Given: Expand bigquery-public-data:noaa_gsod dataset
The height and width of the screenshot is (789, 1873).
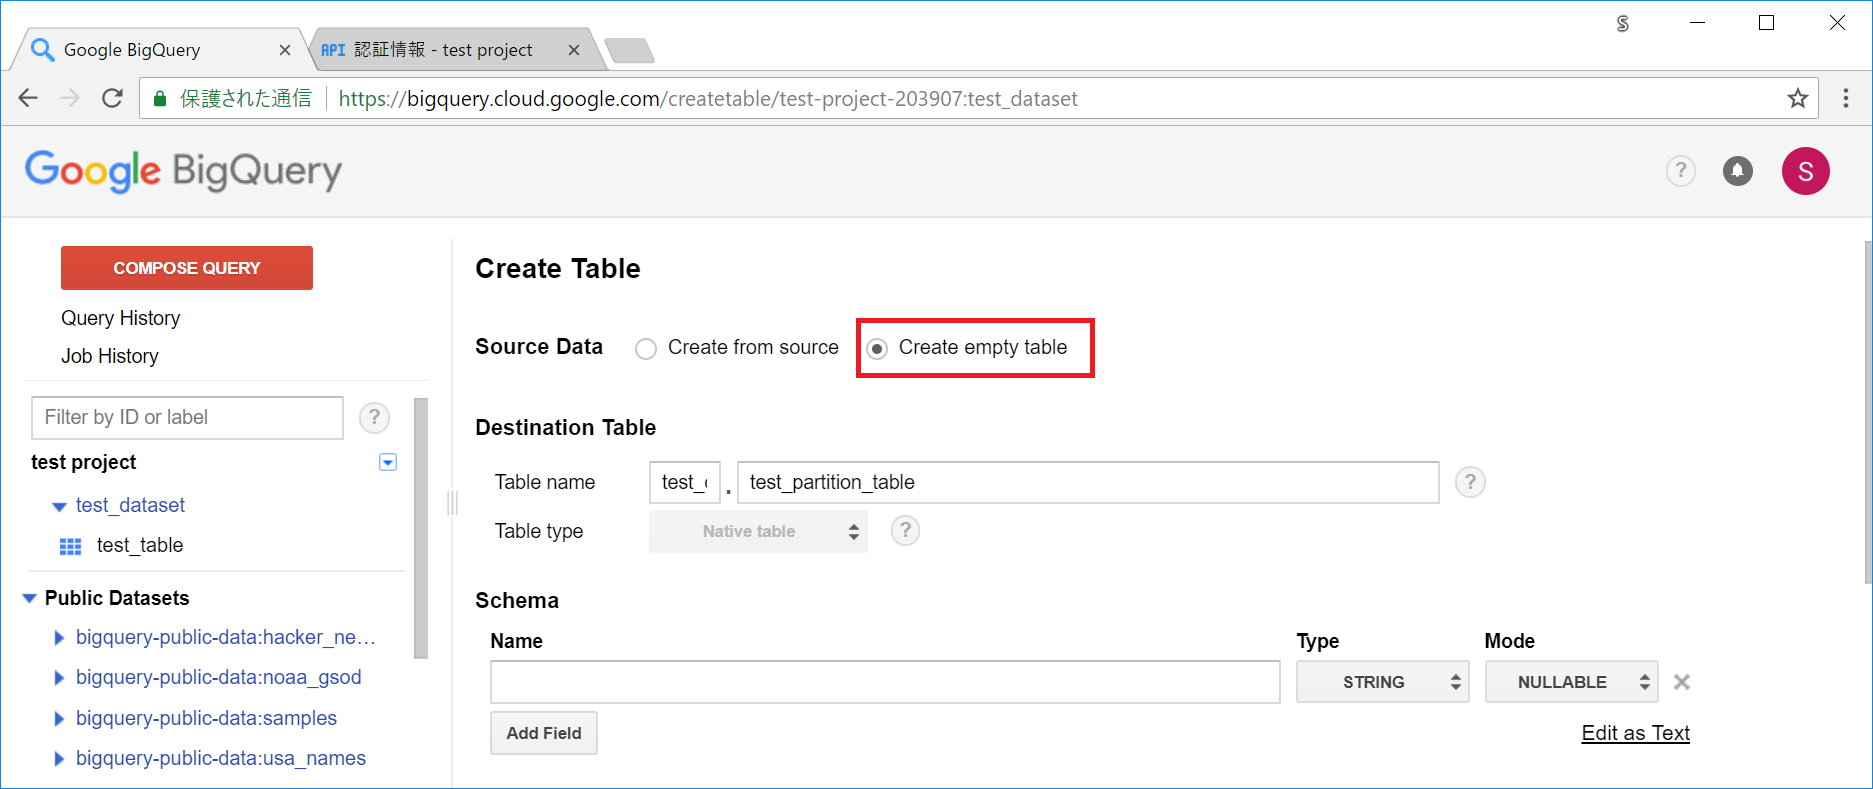Looking at the screenshot, I should (59, 678).
